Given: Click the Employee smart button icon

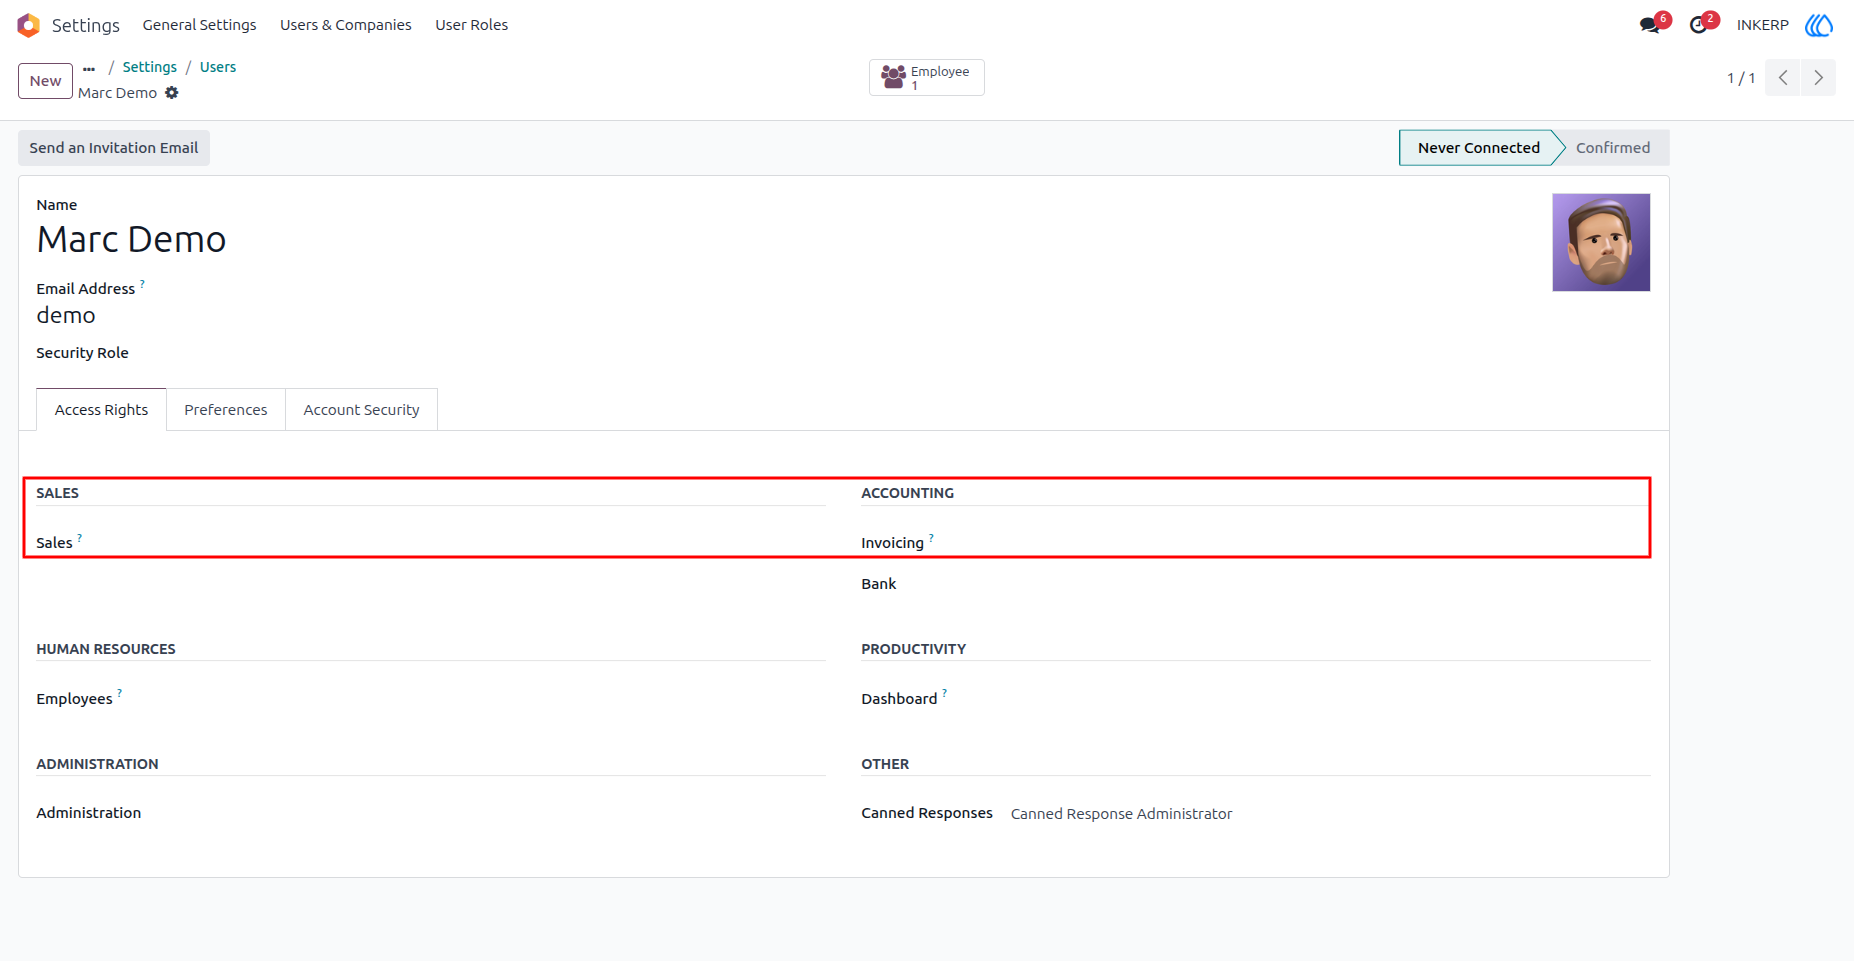Looking at the screenshot, I should pyautogui.click(x=893, y=77).
